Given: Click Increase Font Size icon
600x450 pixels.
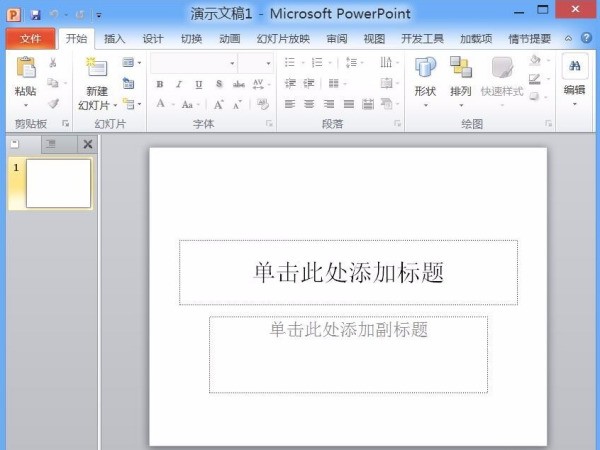Looking at the screenshot, I should (218, 104).
